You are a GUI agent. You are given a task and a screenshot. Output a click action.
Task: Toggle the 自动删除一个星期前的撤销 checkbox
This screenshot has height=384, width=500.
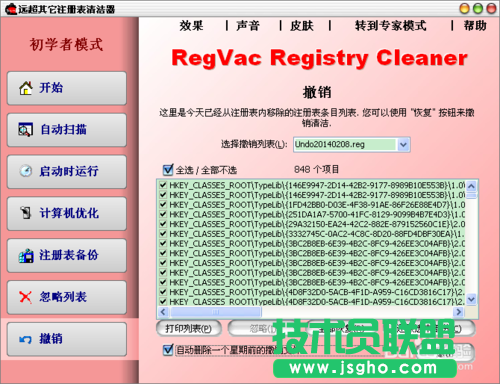[168, 350]
